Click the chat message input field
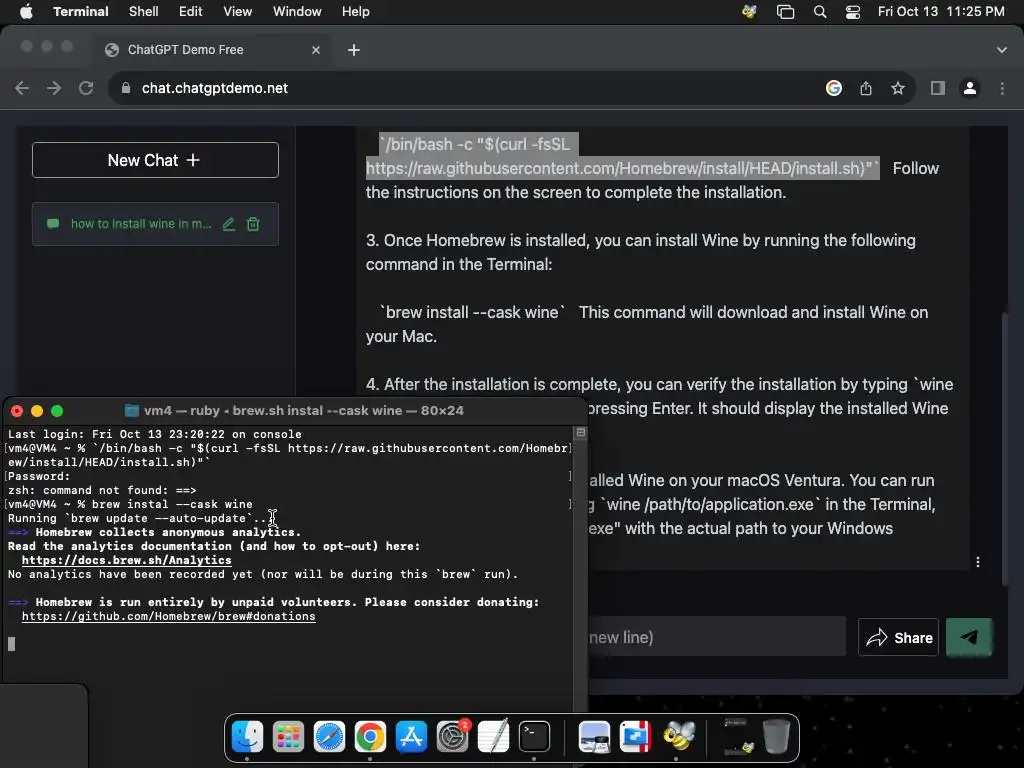This screenshot has width=1024, height=768. coord(716,637)
